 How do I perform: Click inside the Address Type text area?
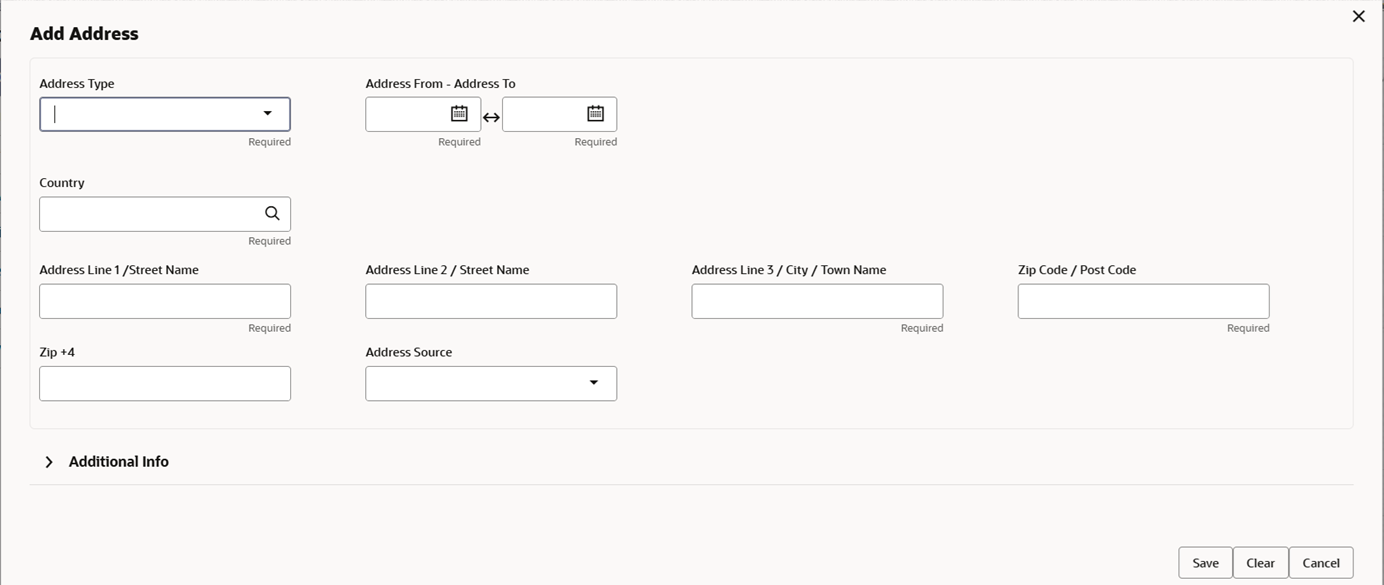point(145,114)
